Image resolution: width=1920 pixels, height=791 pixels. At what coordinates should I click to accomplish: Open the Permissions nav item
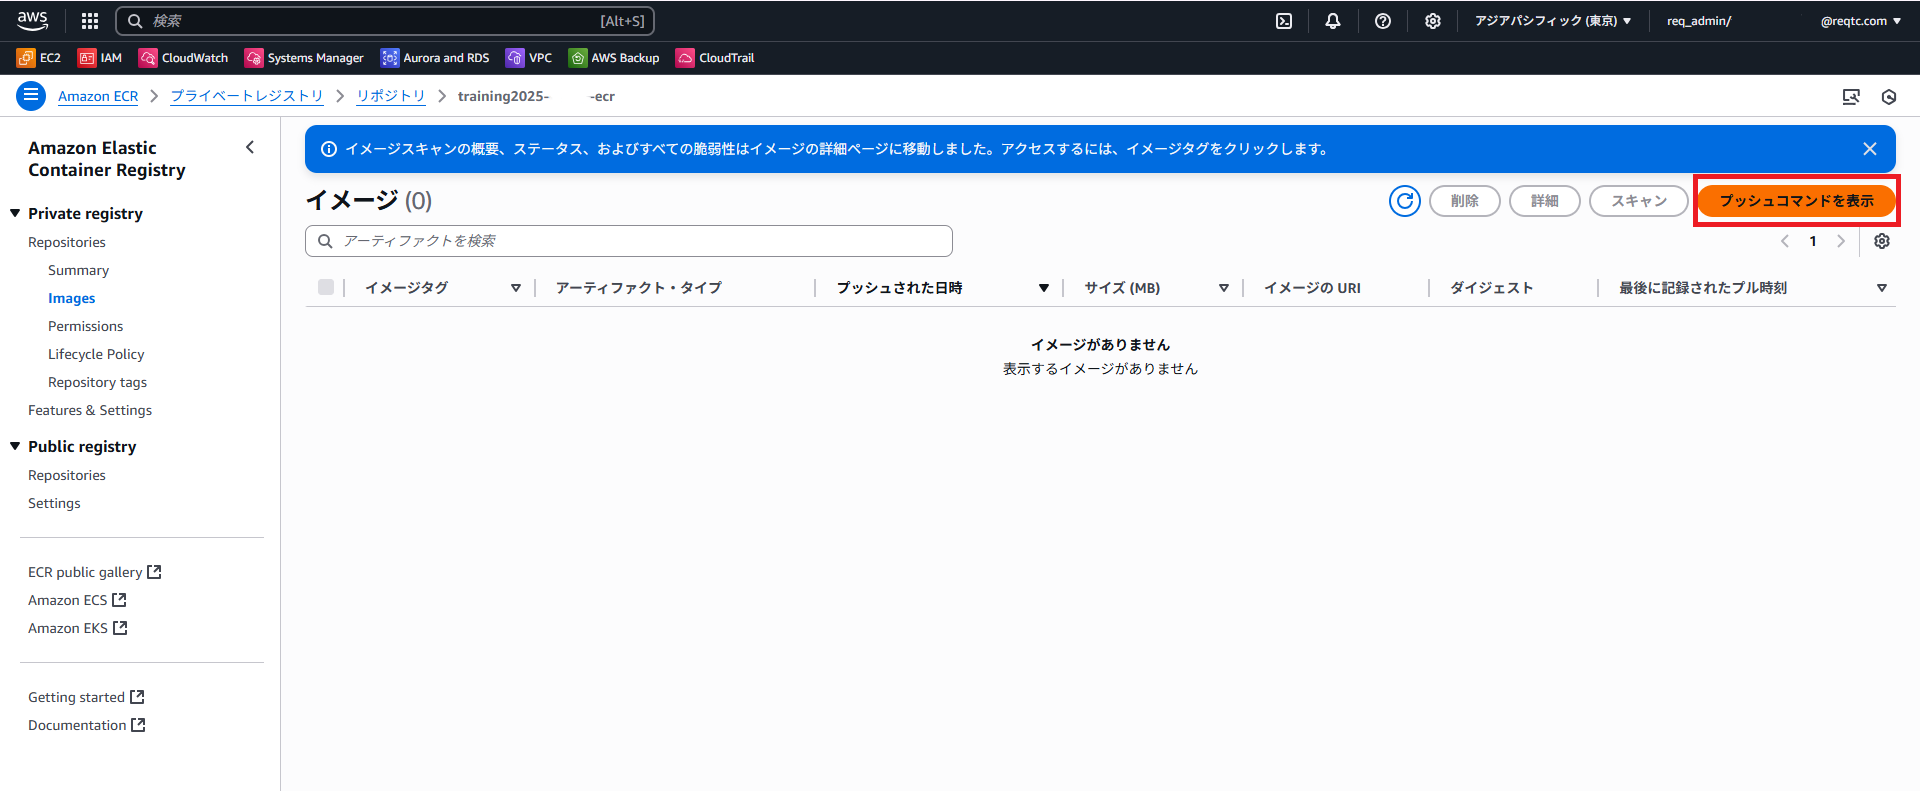pos(86,326)
